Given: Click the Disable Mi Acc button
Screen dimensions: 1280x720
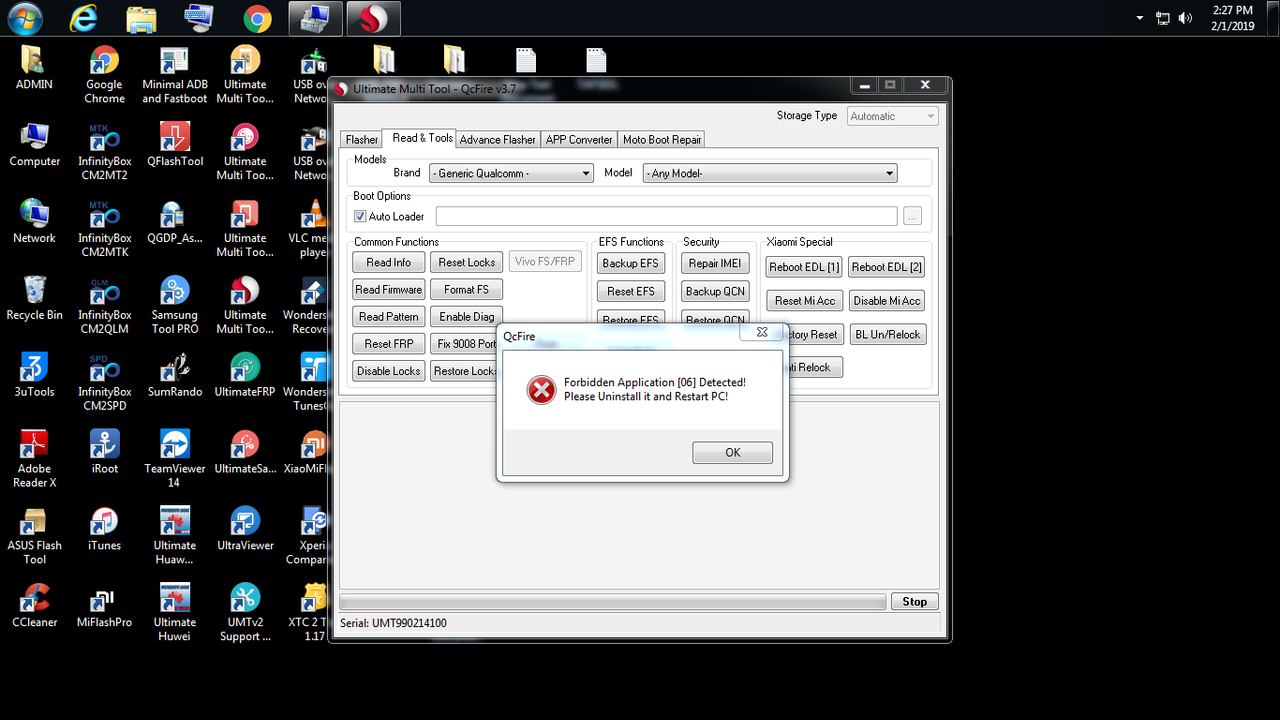Looking at the screenshot, I should pos(887,301).
